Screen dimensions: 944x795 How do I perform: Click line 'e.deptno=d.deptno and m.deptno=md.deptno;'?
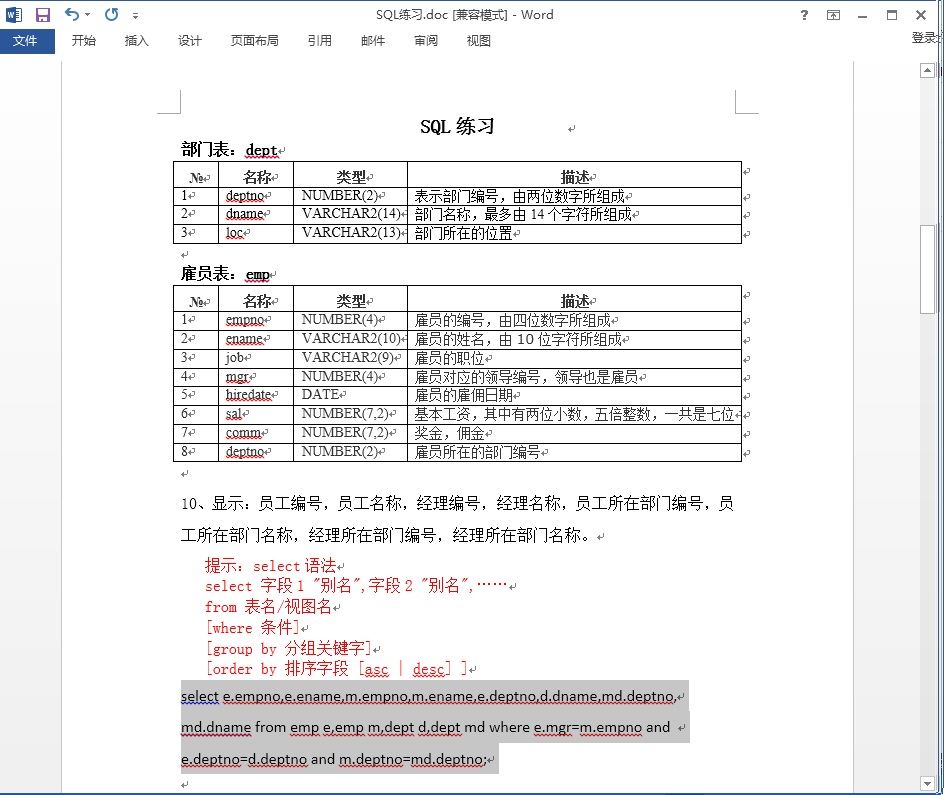click(x=334, y=759)
